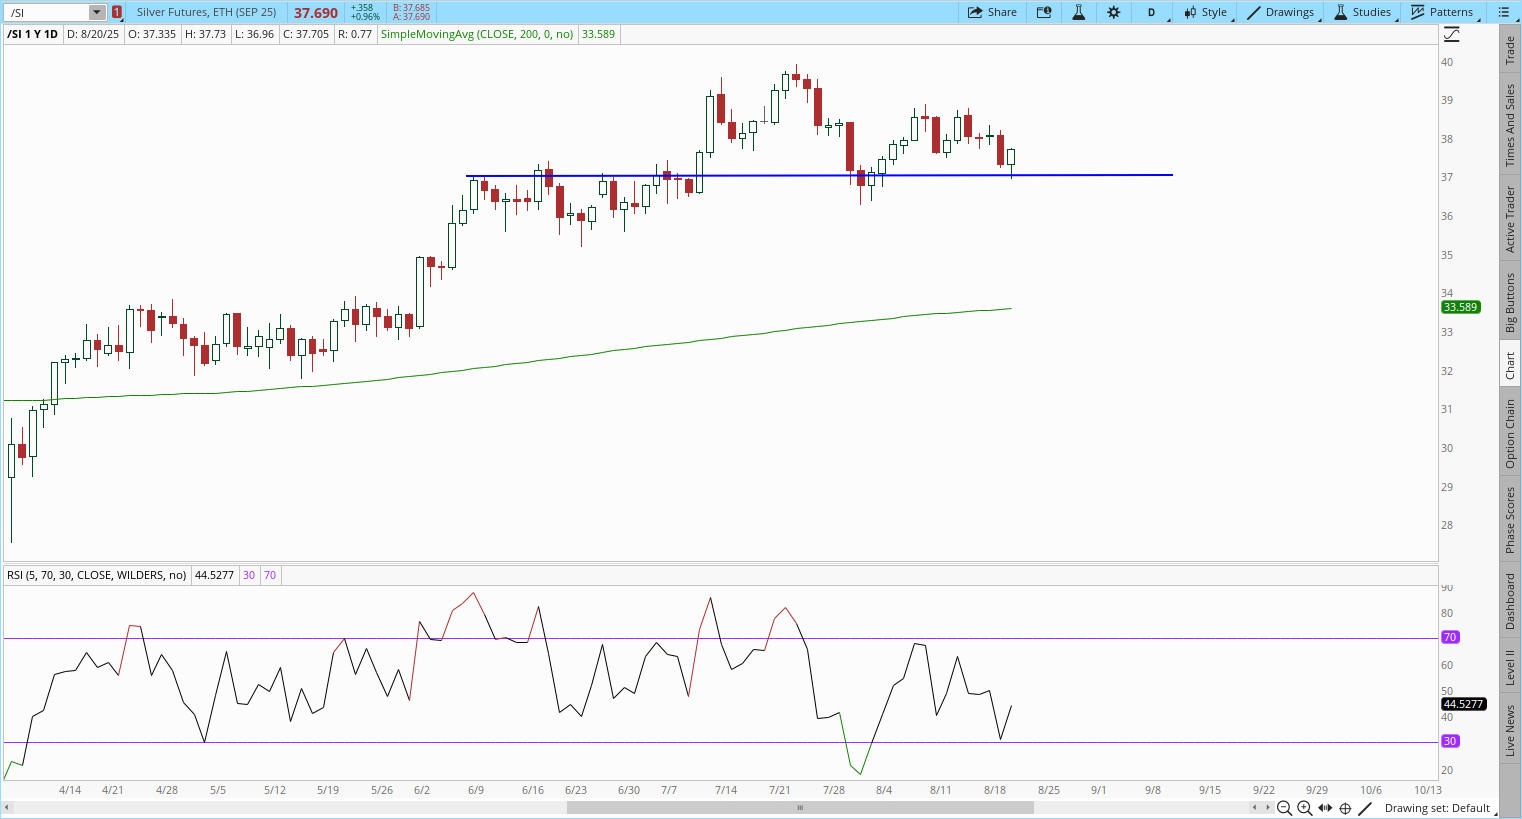
Task: Open the Edit Studies flask icon
Action: point(1078,12)
